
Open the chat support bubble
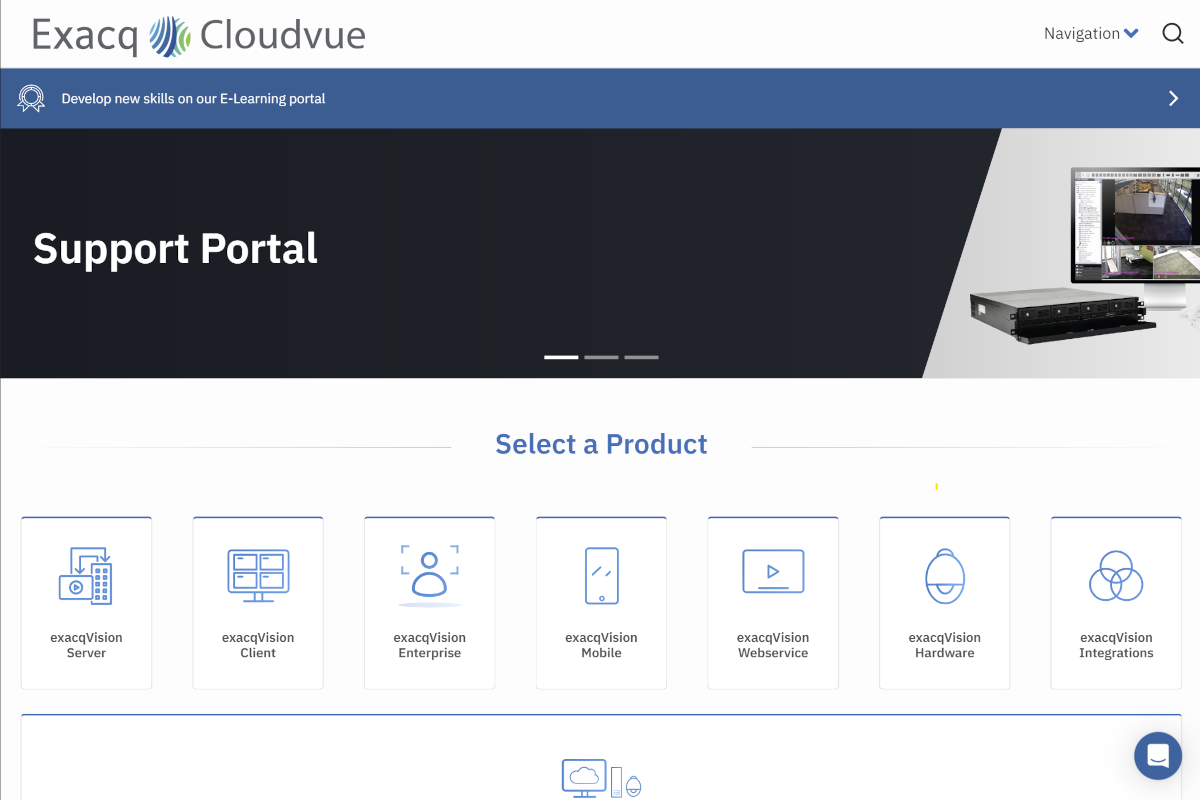pos(1158,755)
